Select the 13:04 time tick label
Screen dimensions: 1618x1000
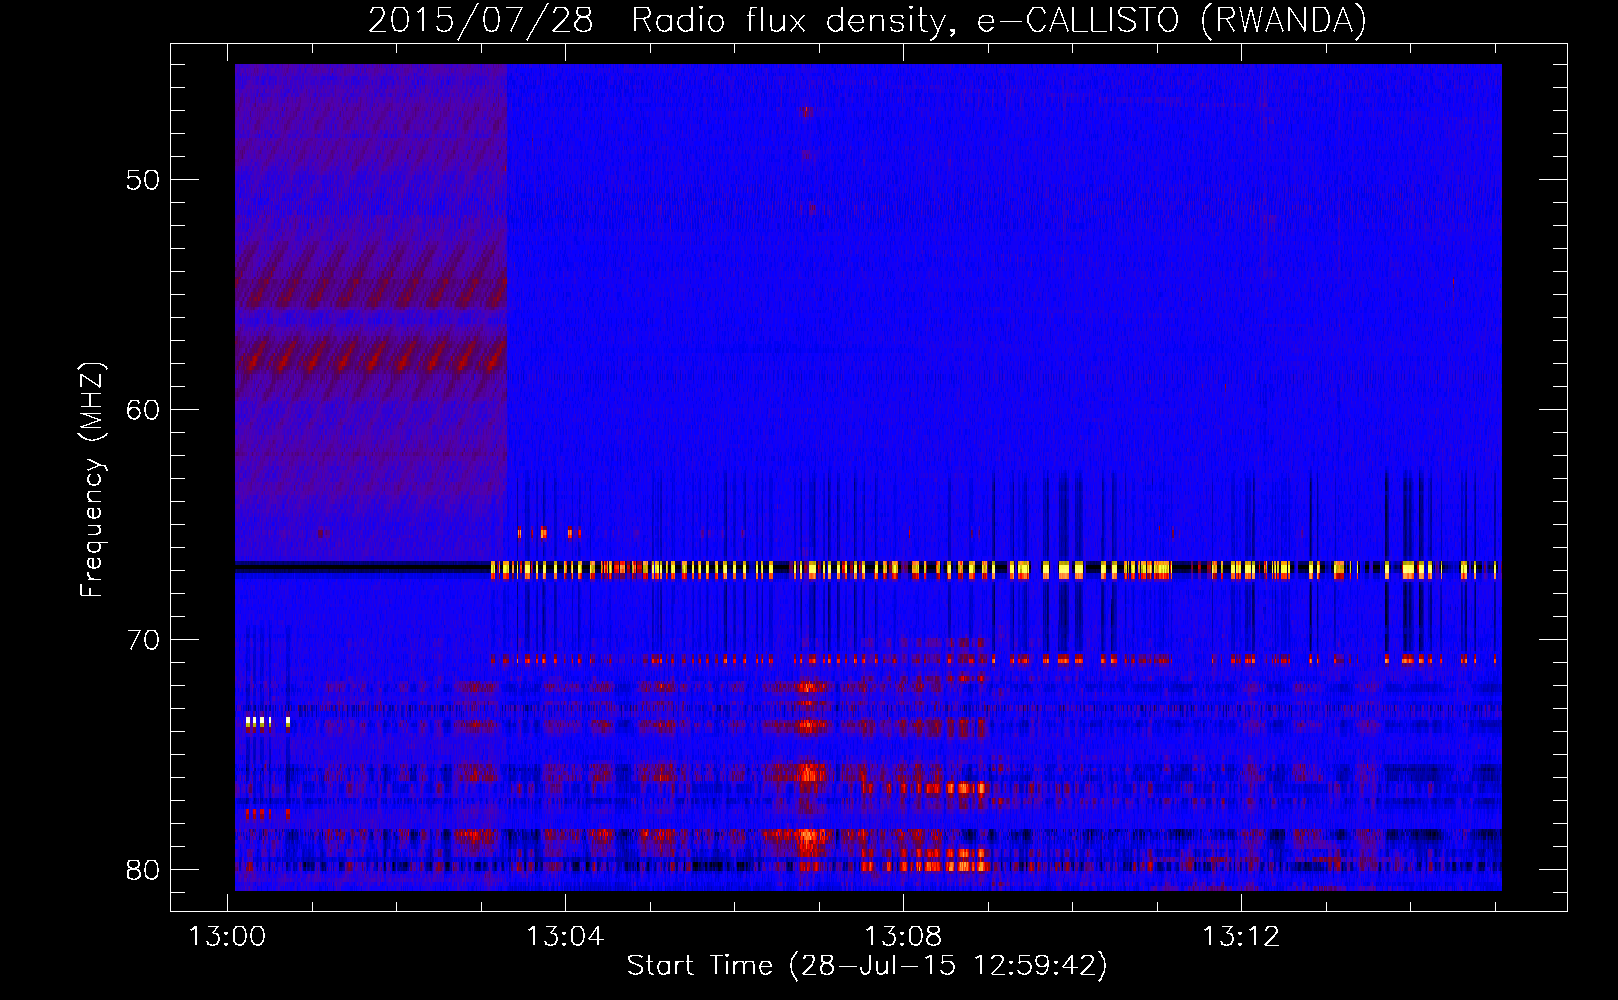(x=566, y=937)
